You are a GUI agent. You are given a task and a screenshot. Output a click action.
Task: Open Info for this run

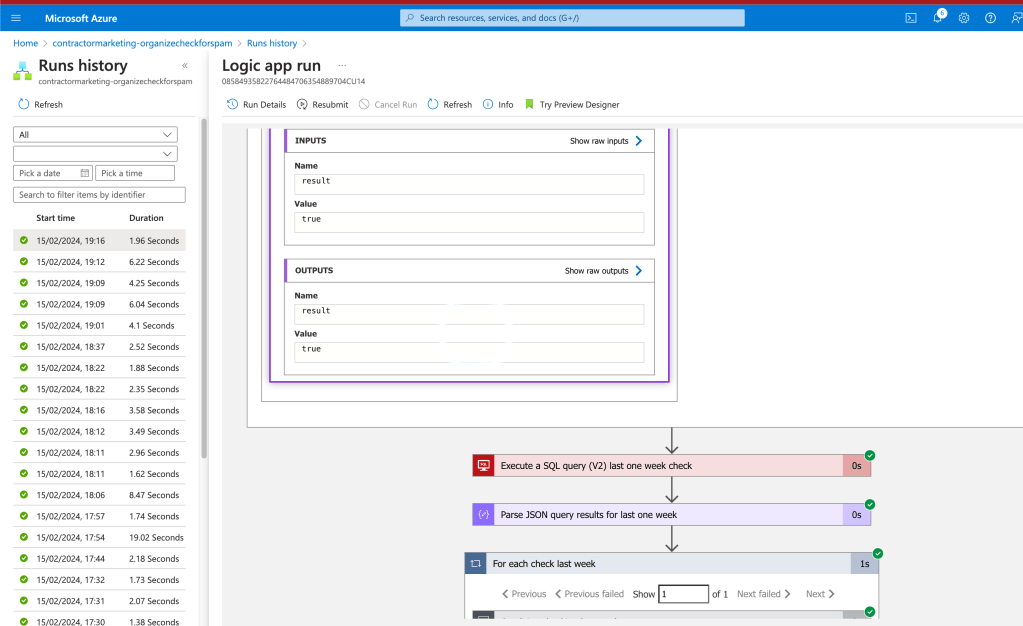[x=498, y=104]
